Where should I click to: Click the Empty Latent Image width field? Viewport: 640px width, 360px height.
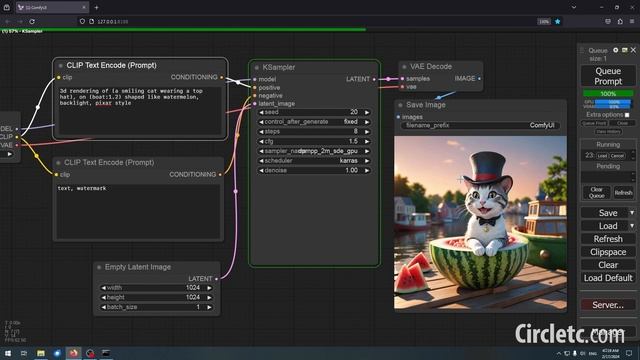click(156, 288)
